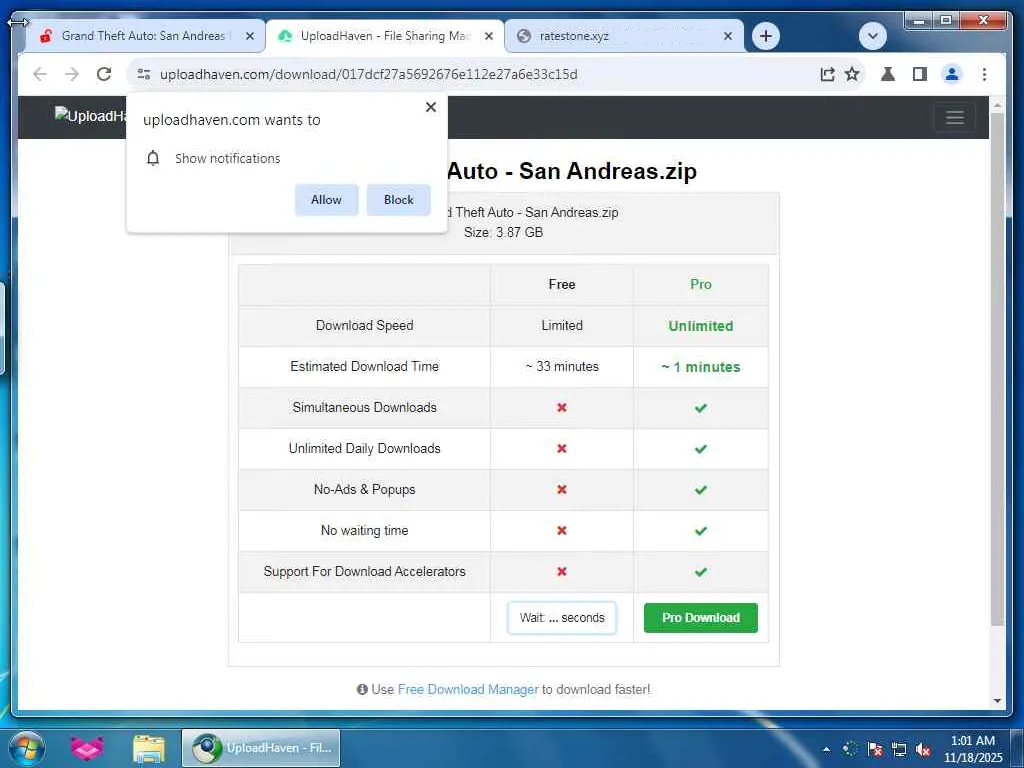The width and height of the screenshot is (1024, 768).
Task: Click green check for No waiting time
Action: [701, 531]
